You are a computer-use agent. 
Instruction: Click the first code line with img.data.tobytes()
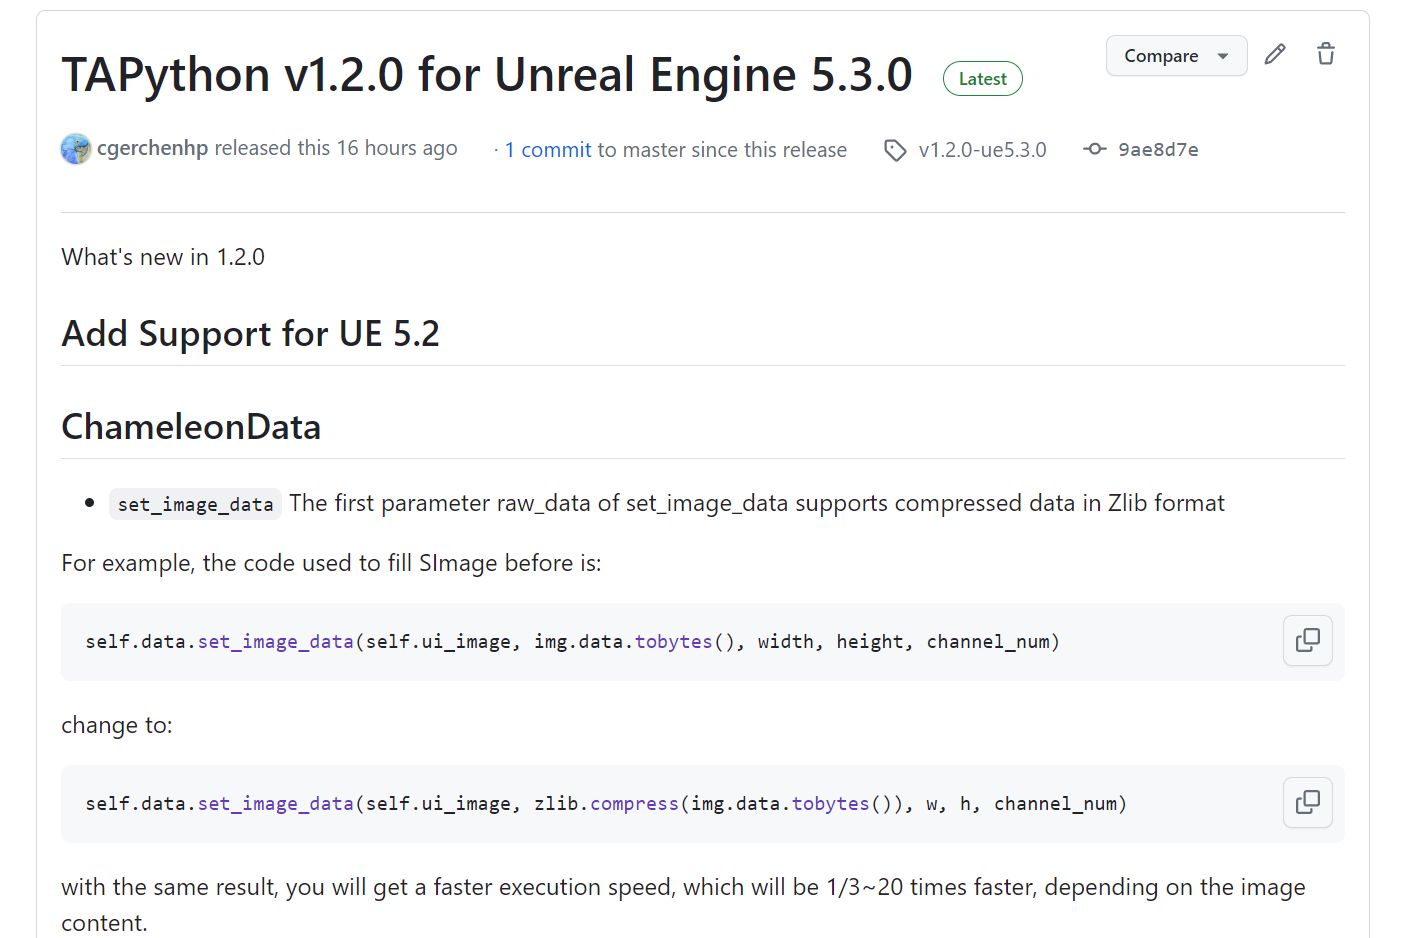[572, 642]
